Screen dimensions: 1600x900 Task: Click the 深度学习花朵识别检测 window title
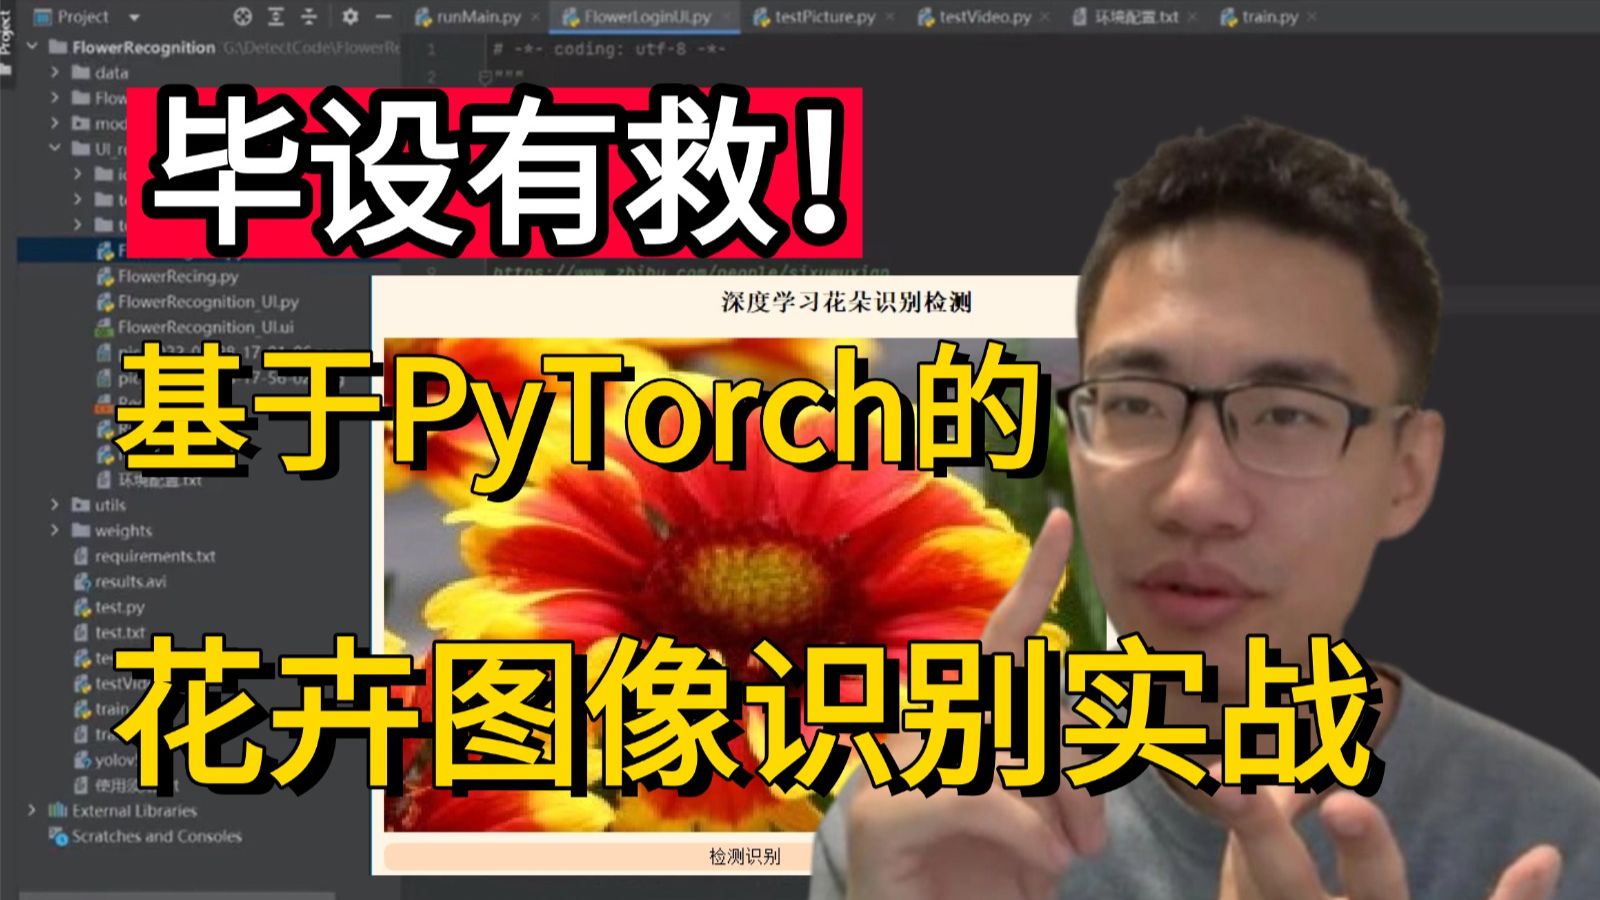[846, 302]
